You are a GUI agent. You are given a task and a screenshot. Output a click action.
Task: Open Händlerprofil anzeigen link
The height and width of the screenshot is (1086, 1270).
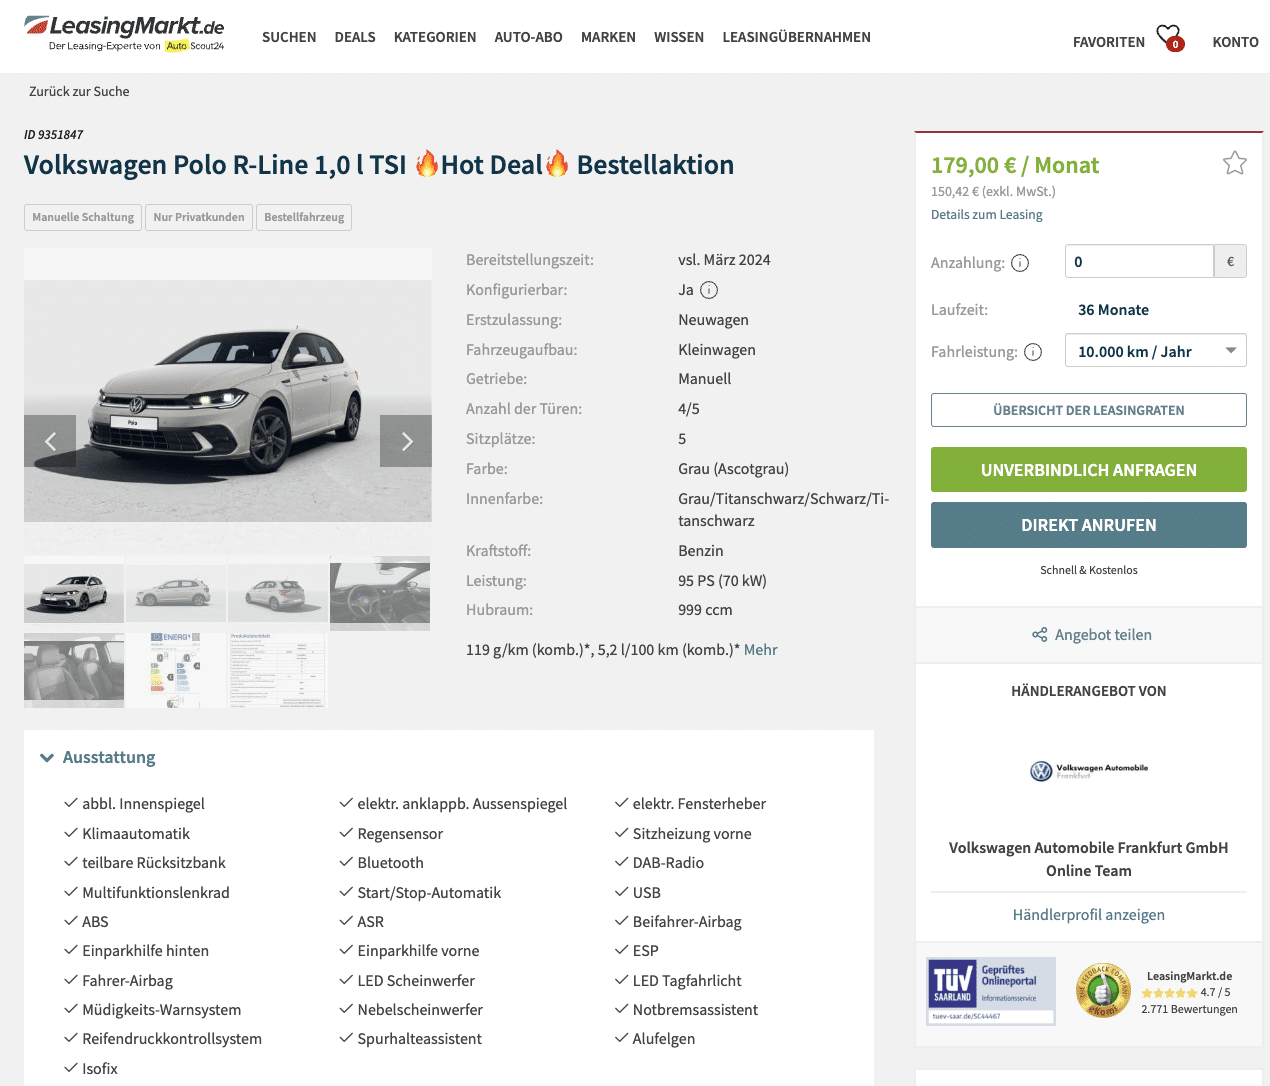1089,915
